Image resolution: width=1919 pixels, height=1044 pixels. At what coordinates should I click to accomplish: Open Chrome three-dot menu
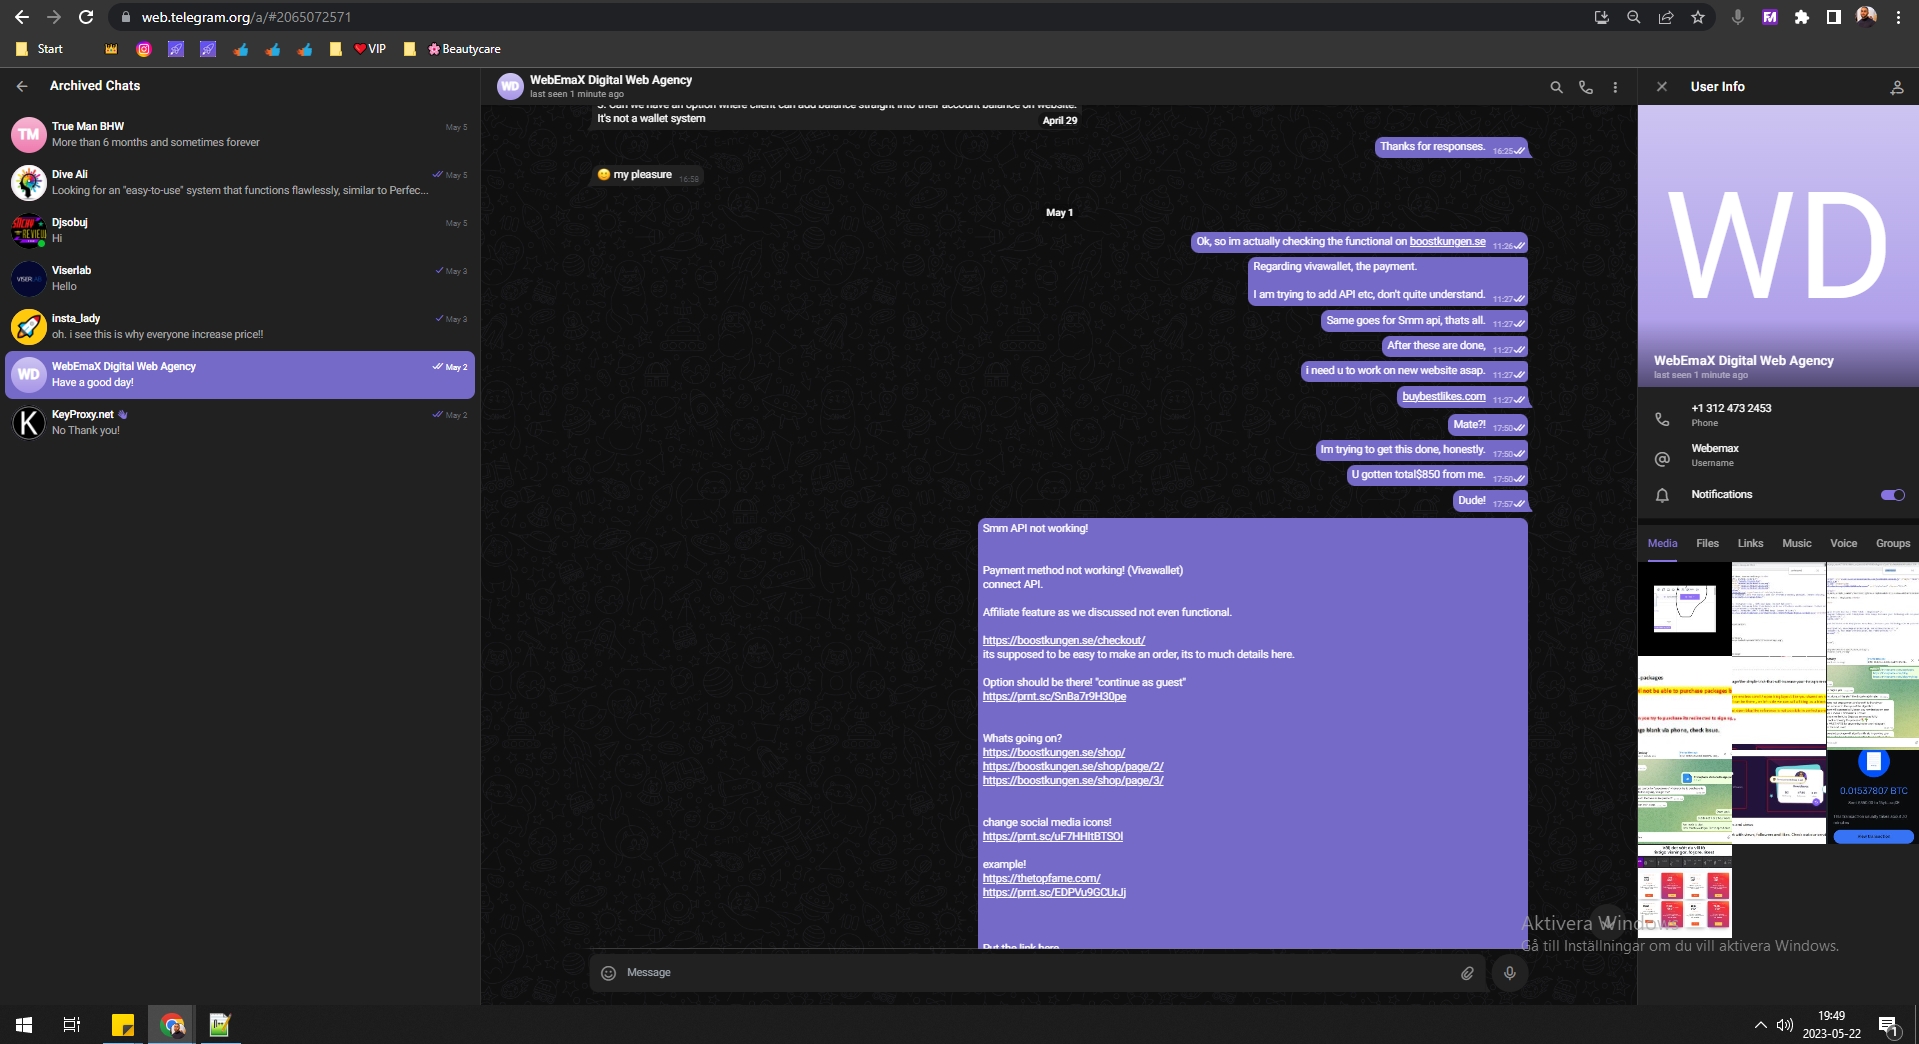click(x=1898, y=17)
